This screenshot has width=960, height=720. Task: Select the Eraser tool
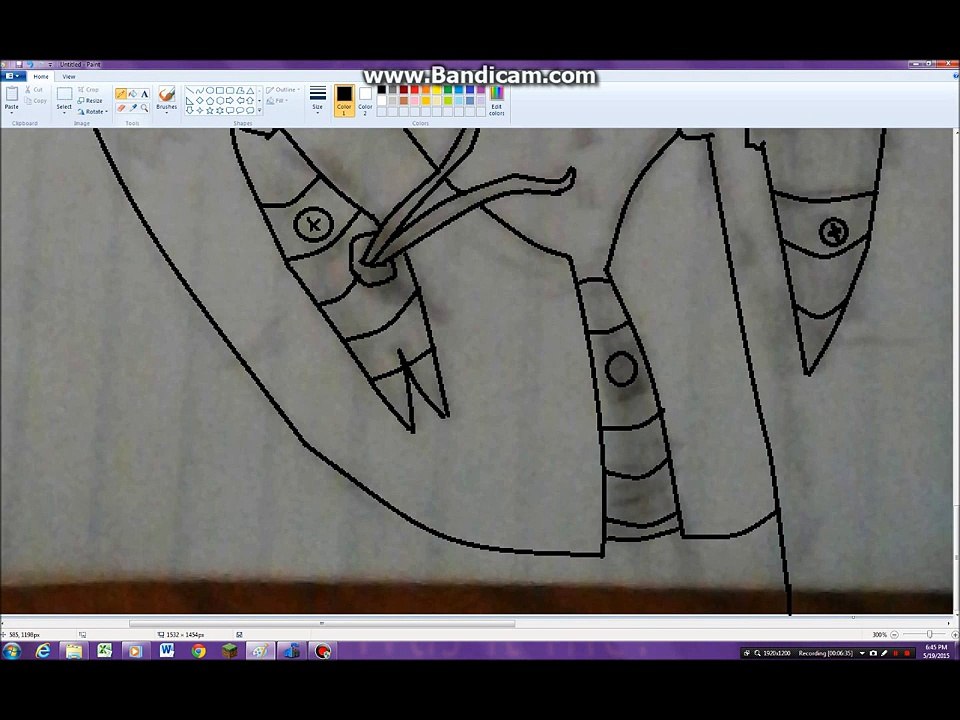pyautogui.click(x=121, y=108)
